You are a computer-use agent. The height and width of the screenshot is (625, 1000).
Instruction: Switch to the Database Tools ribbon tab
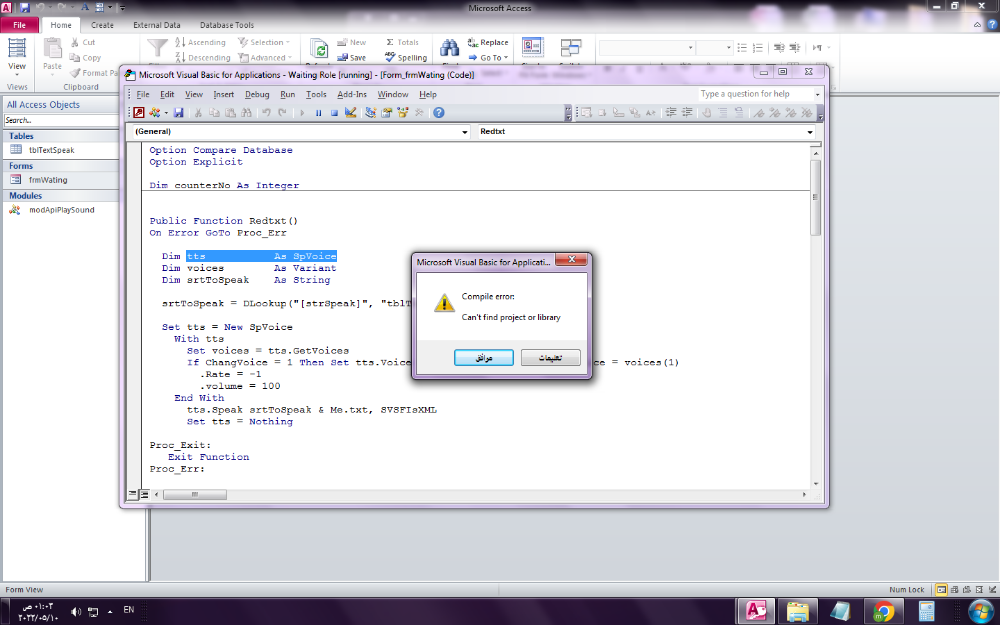[226, 25]
